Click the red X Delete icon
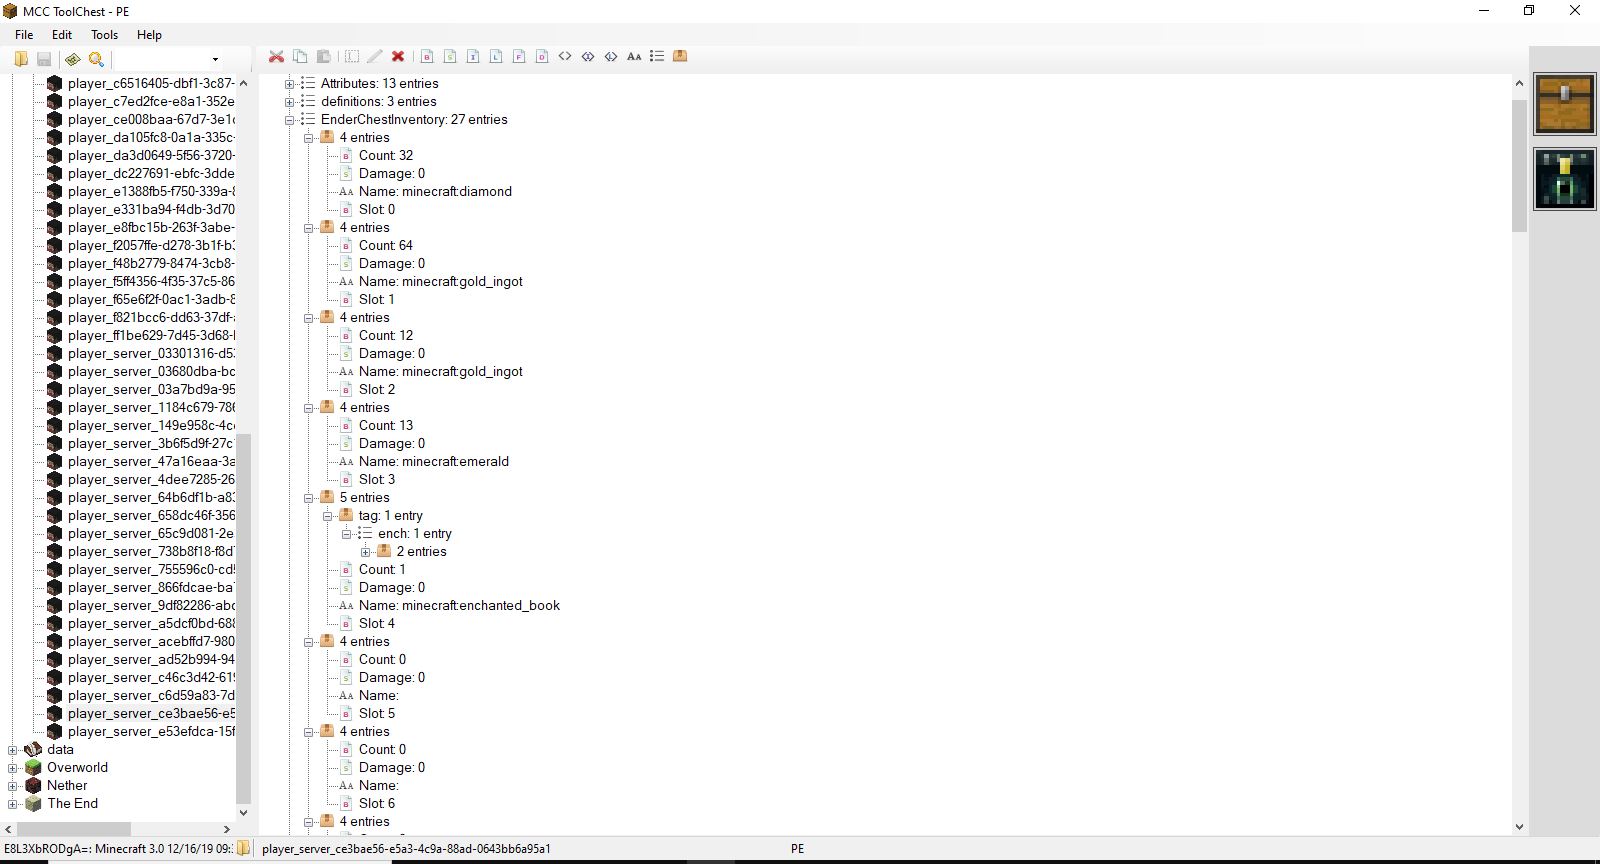 coord(398,57)
